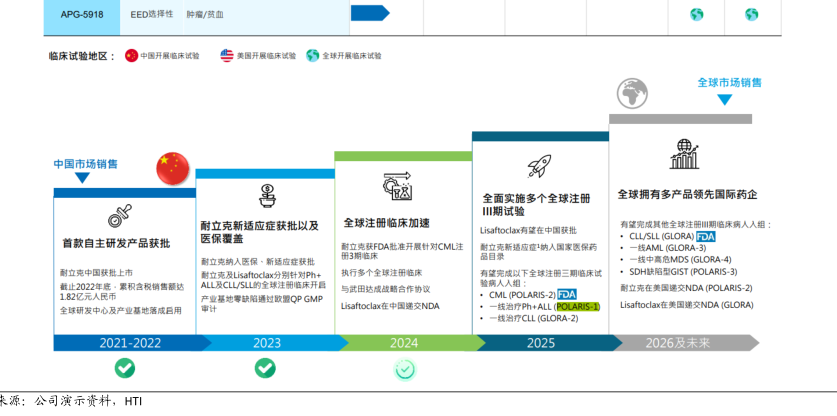Image resolution: width=837 pixels, height=416 pixels.
Task: Click the clinical trial icon above 全球注册临床加速
Action: [399, 187]
